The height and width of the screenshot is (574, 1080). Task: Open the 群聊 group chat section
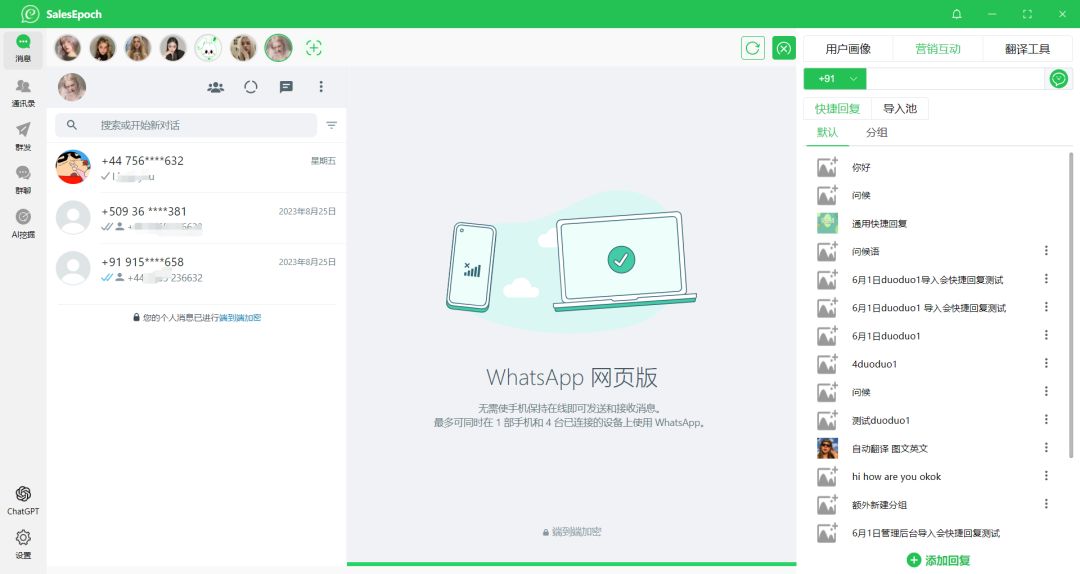pyautogui.click(x=23, y=180)
